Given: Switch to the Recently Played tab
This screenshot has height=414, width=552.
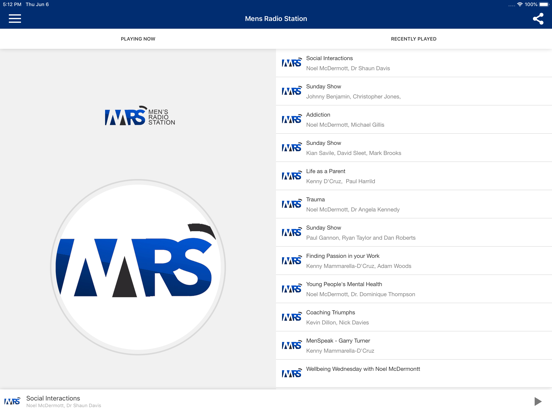Looking at the screenshot, I should pyautogui.click(x=414, y=39).
